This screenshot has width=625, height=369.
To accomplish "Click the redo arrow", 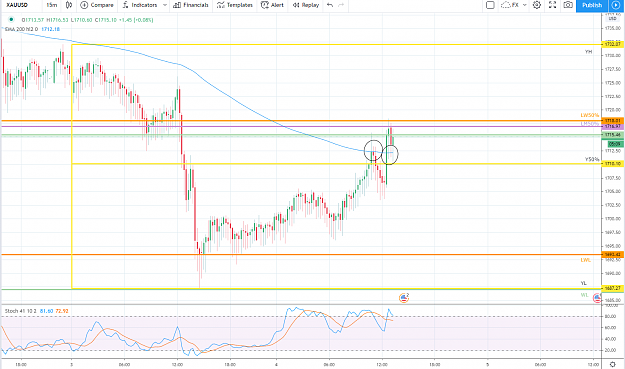I will pos(341,5).
